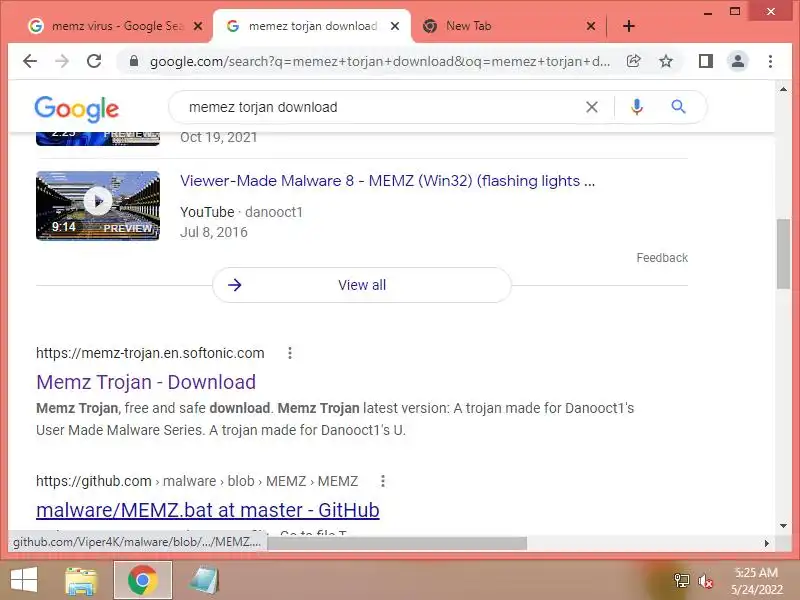Edit the memez torjan download query
Screen dimensions: 800x600
(x=263, y=107)
